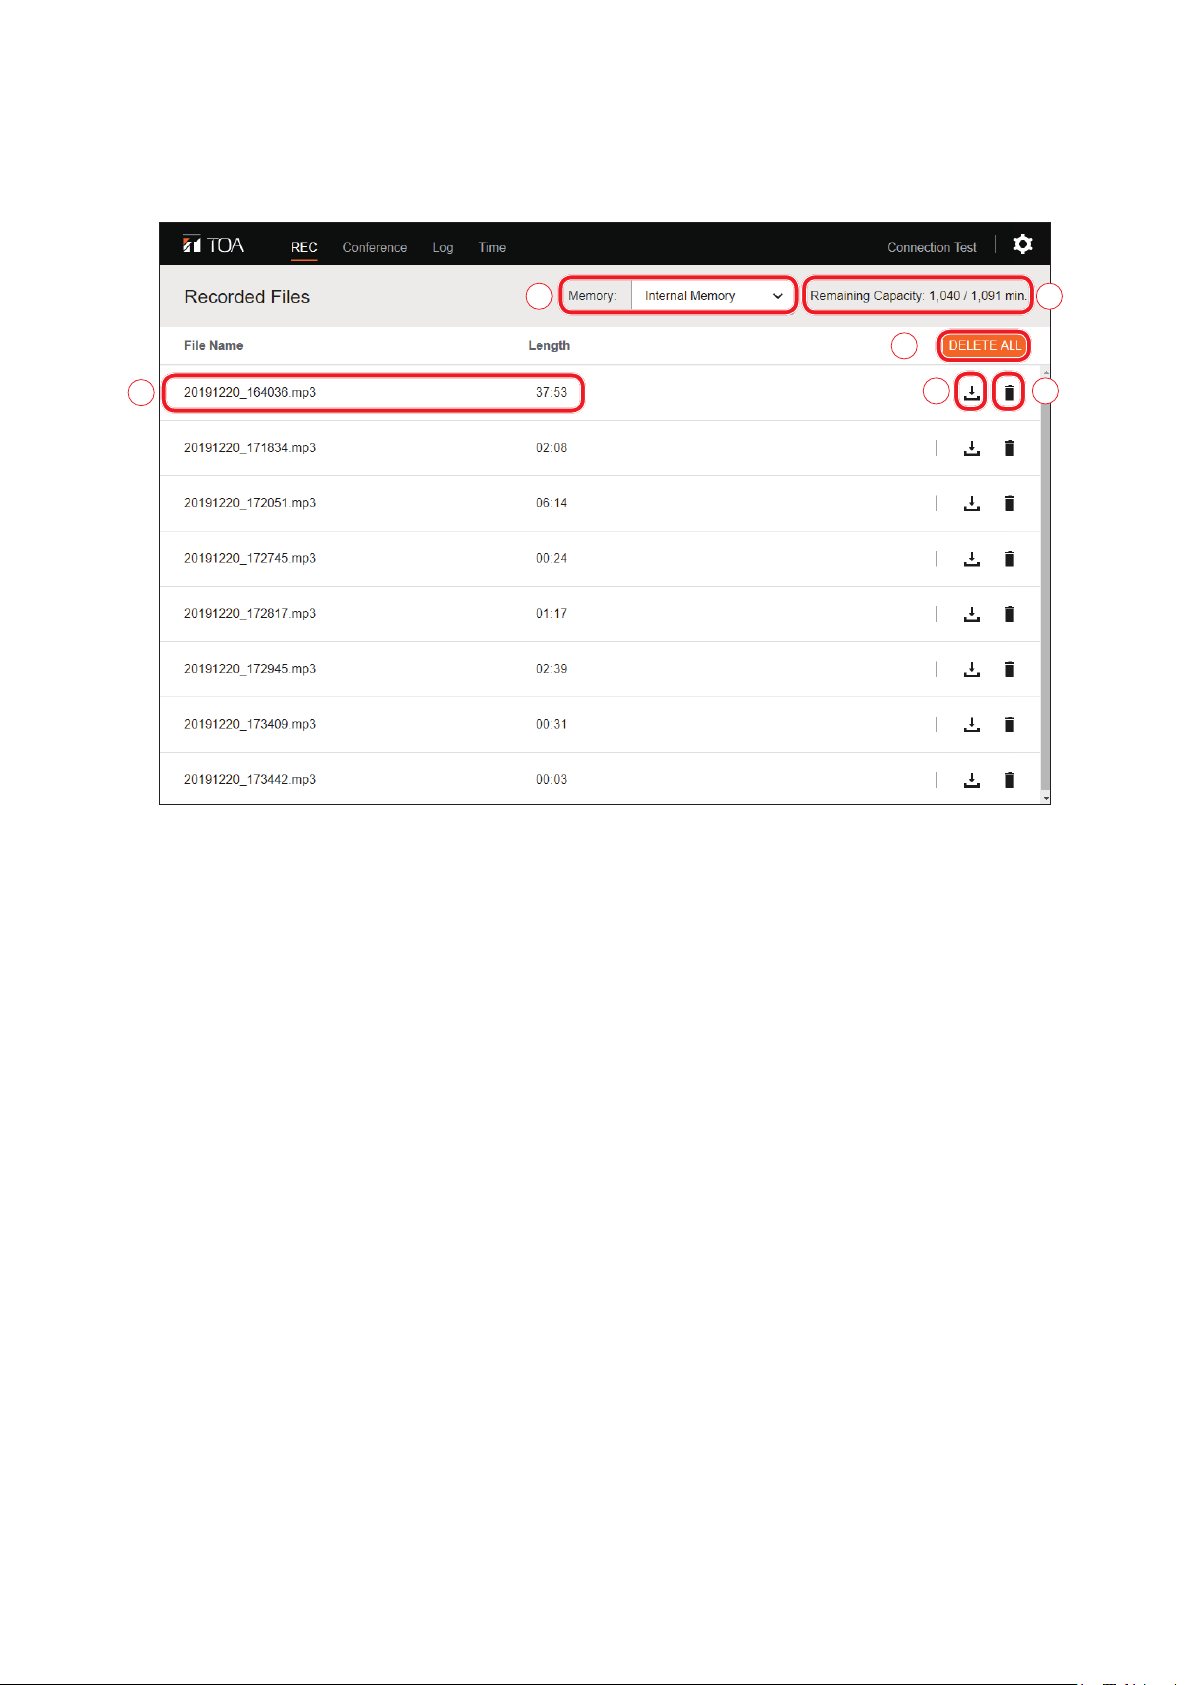The width and height of the screenshot is (1192, 1685).
Task: Click the 06:14 length value
Action: (551, 503)
